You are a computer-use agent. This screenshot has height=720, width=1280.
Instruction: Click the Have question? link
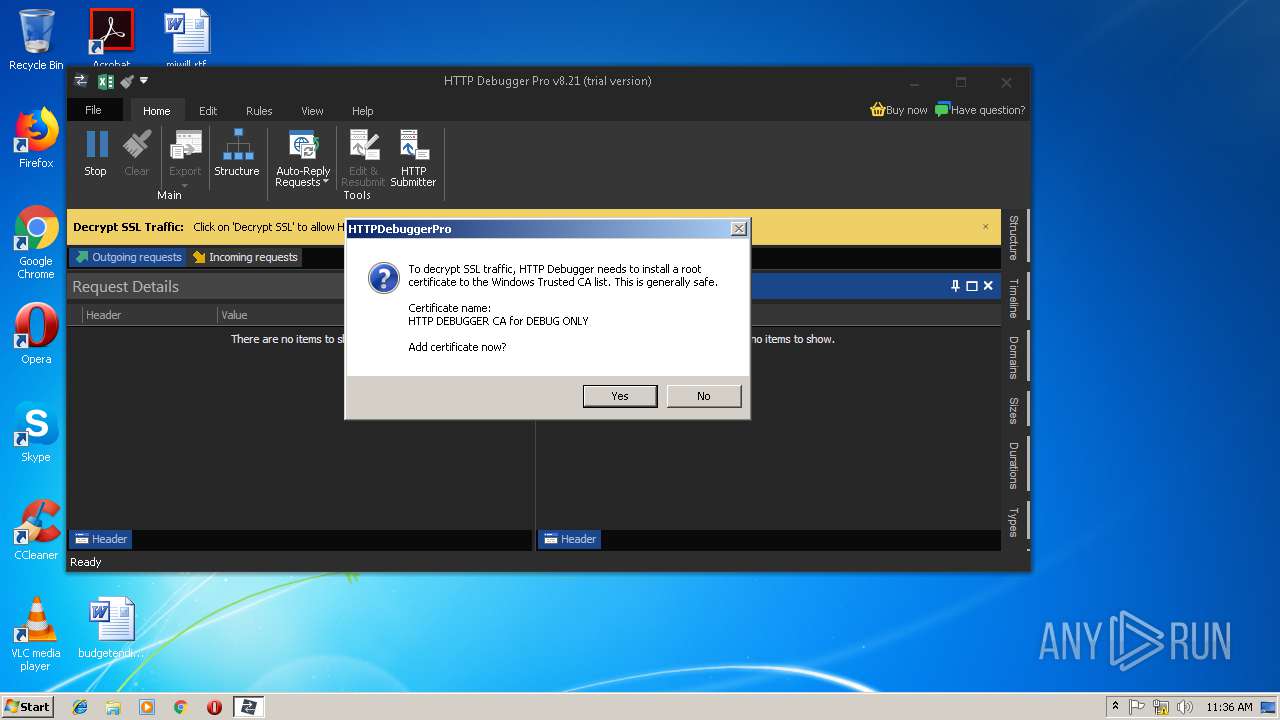[x=980, y=110]
